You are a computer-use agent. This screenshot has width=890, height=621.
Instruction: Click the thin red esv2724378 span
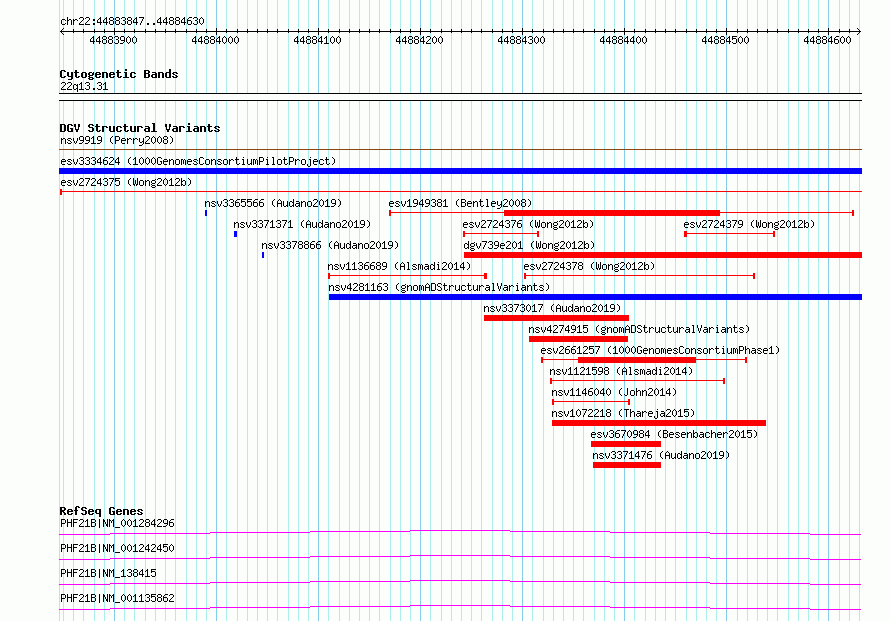coord(639,276)
